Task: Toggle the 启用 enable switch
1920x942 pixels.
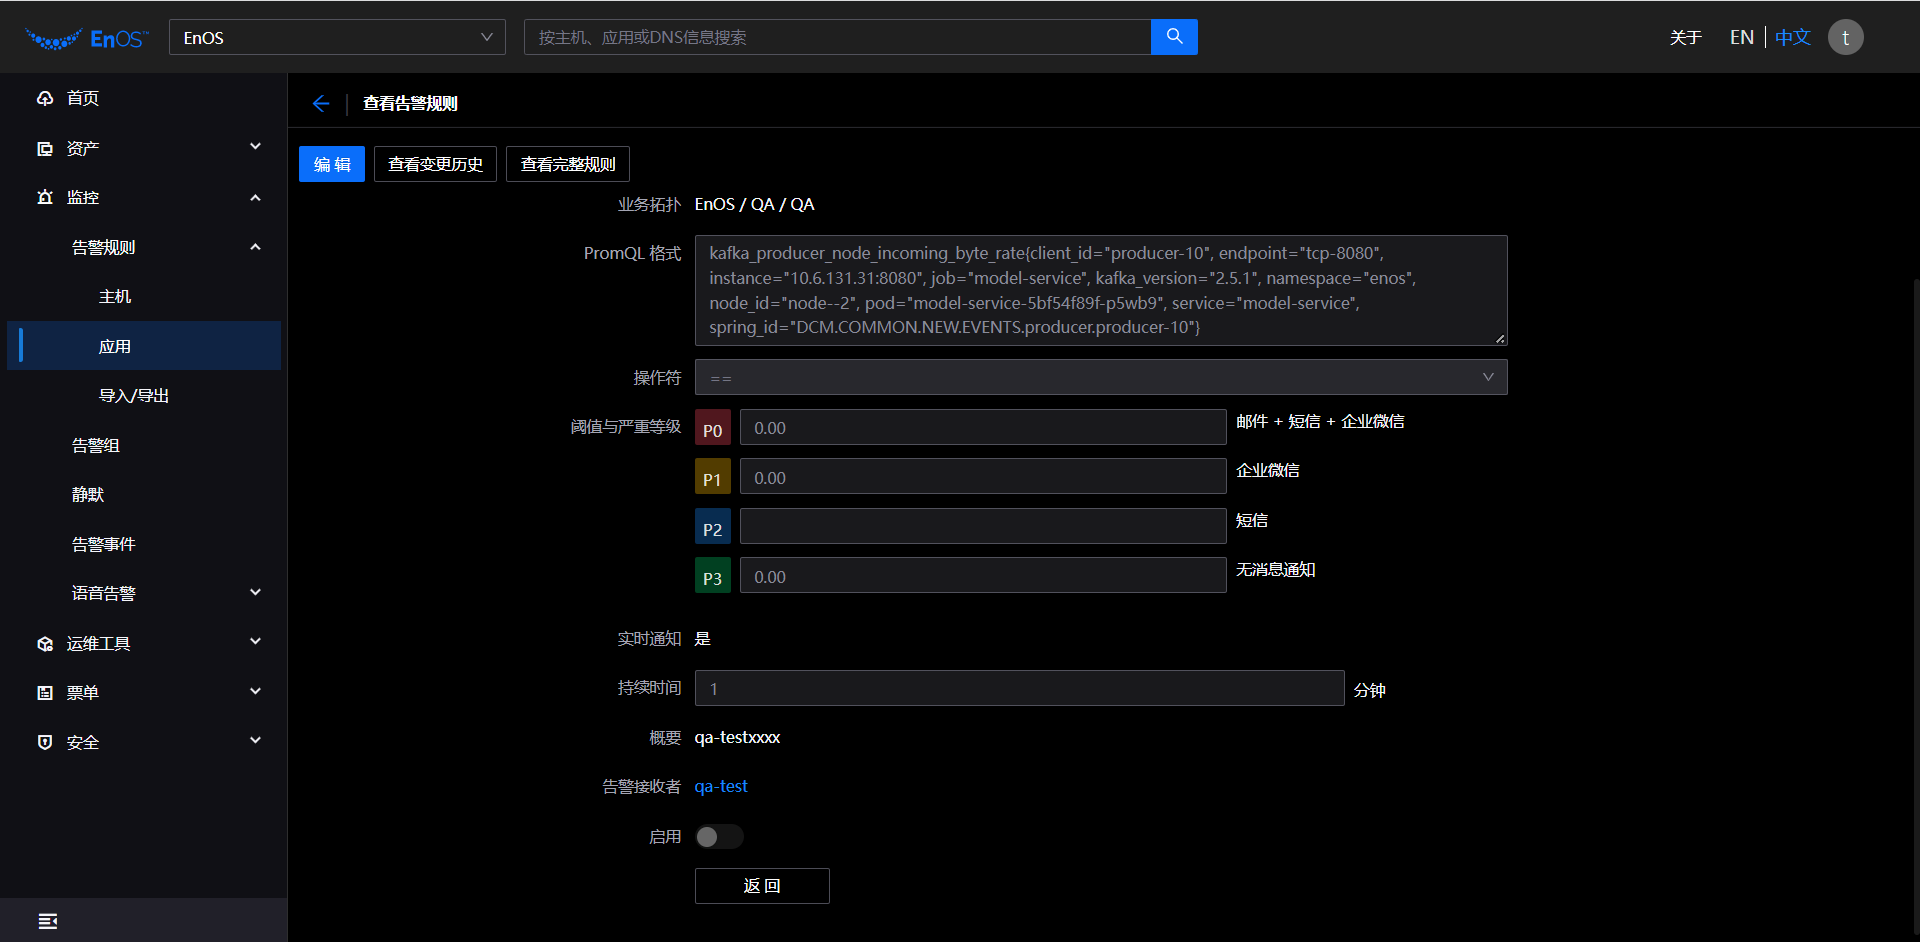Action: (718, 837)
